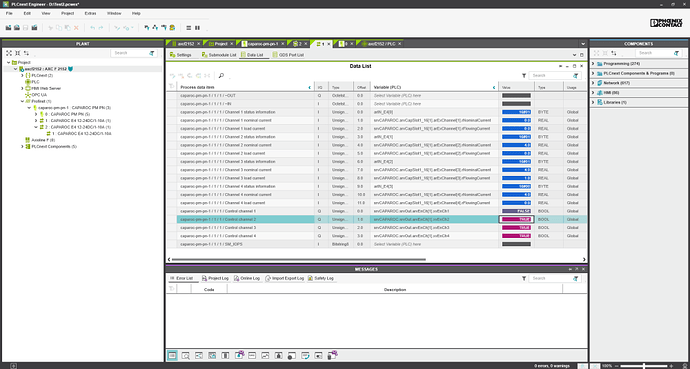Click the magnifier window icon in bottom bar

pyautogui.click(x=186, y=355)
